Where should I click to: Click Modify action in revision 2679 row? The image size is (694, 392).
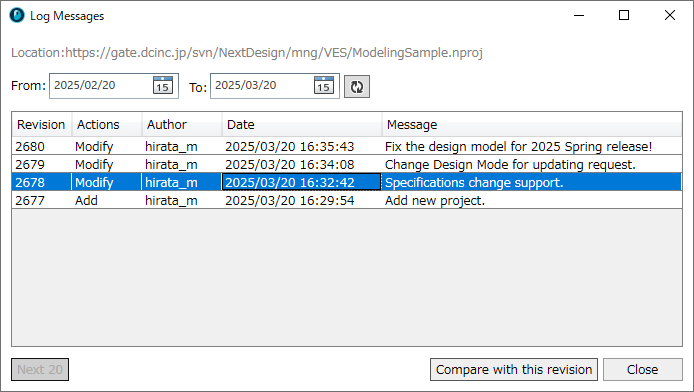tap(94, 165)
